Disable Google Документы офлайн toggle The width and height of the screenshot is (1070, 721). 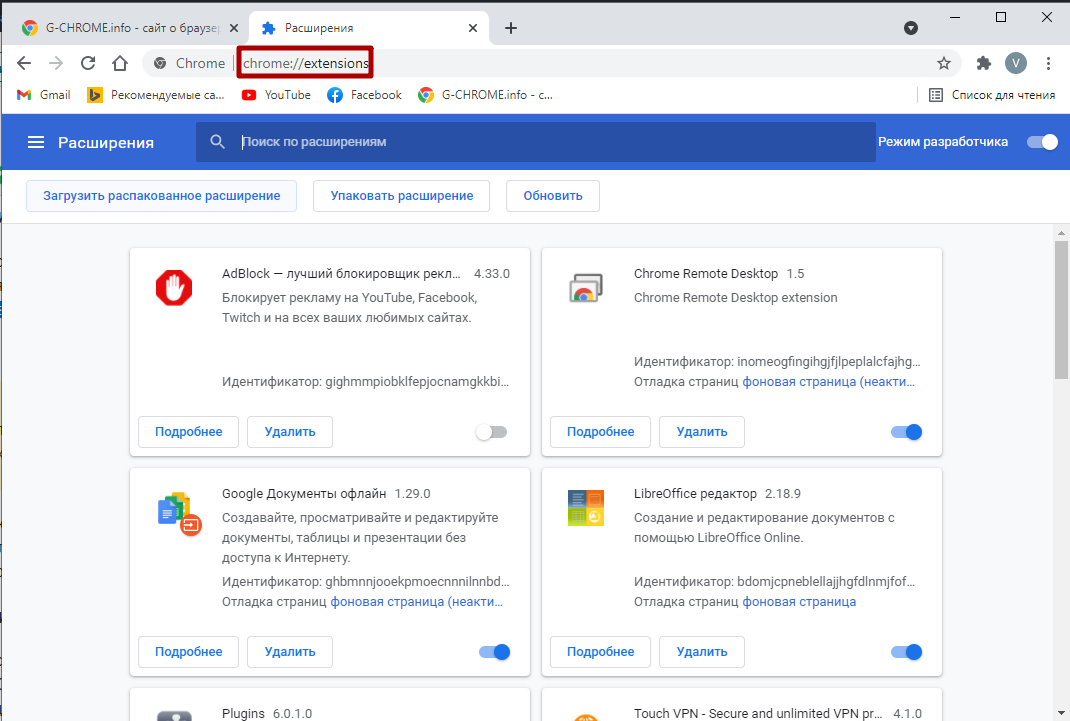(495, 652)
